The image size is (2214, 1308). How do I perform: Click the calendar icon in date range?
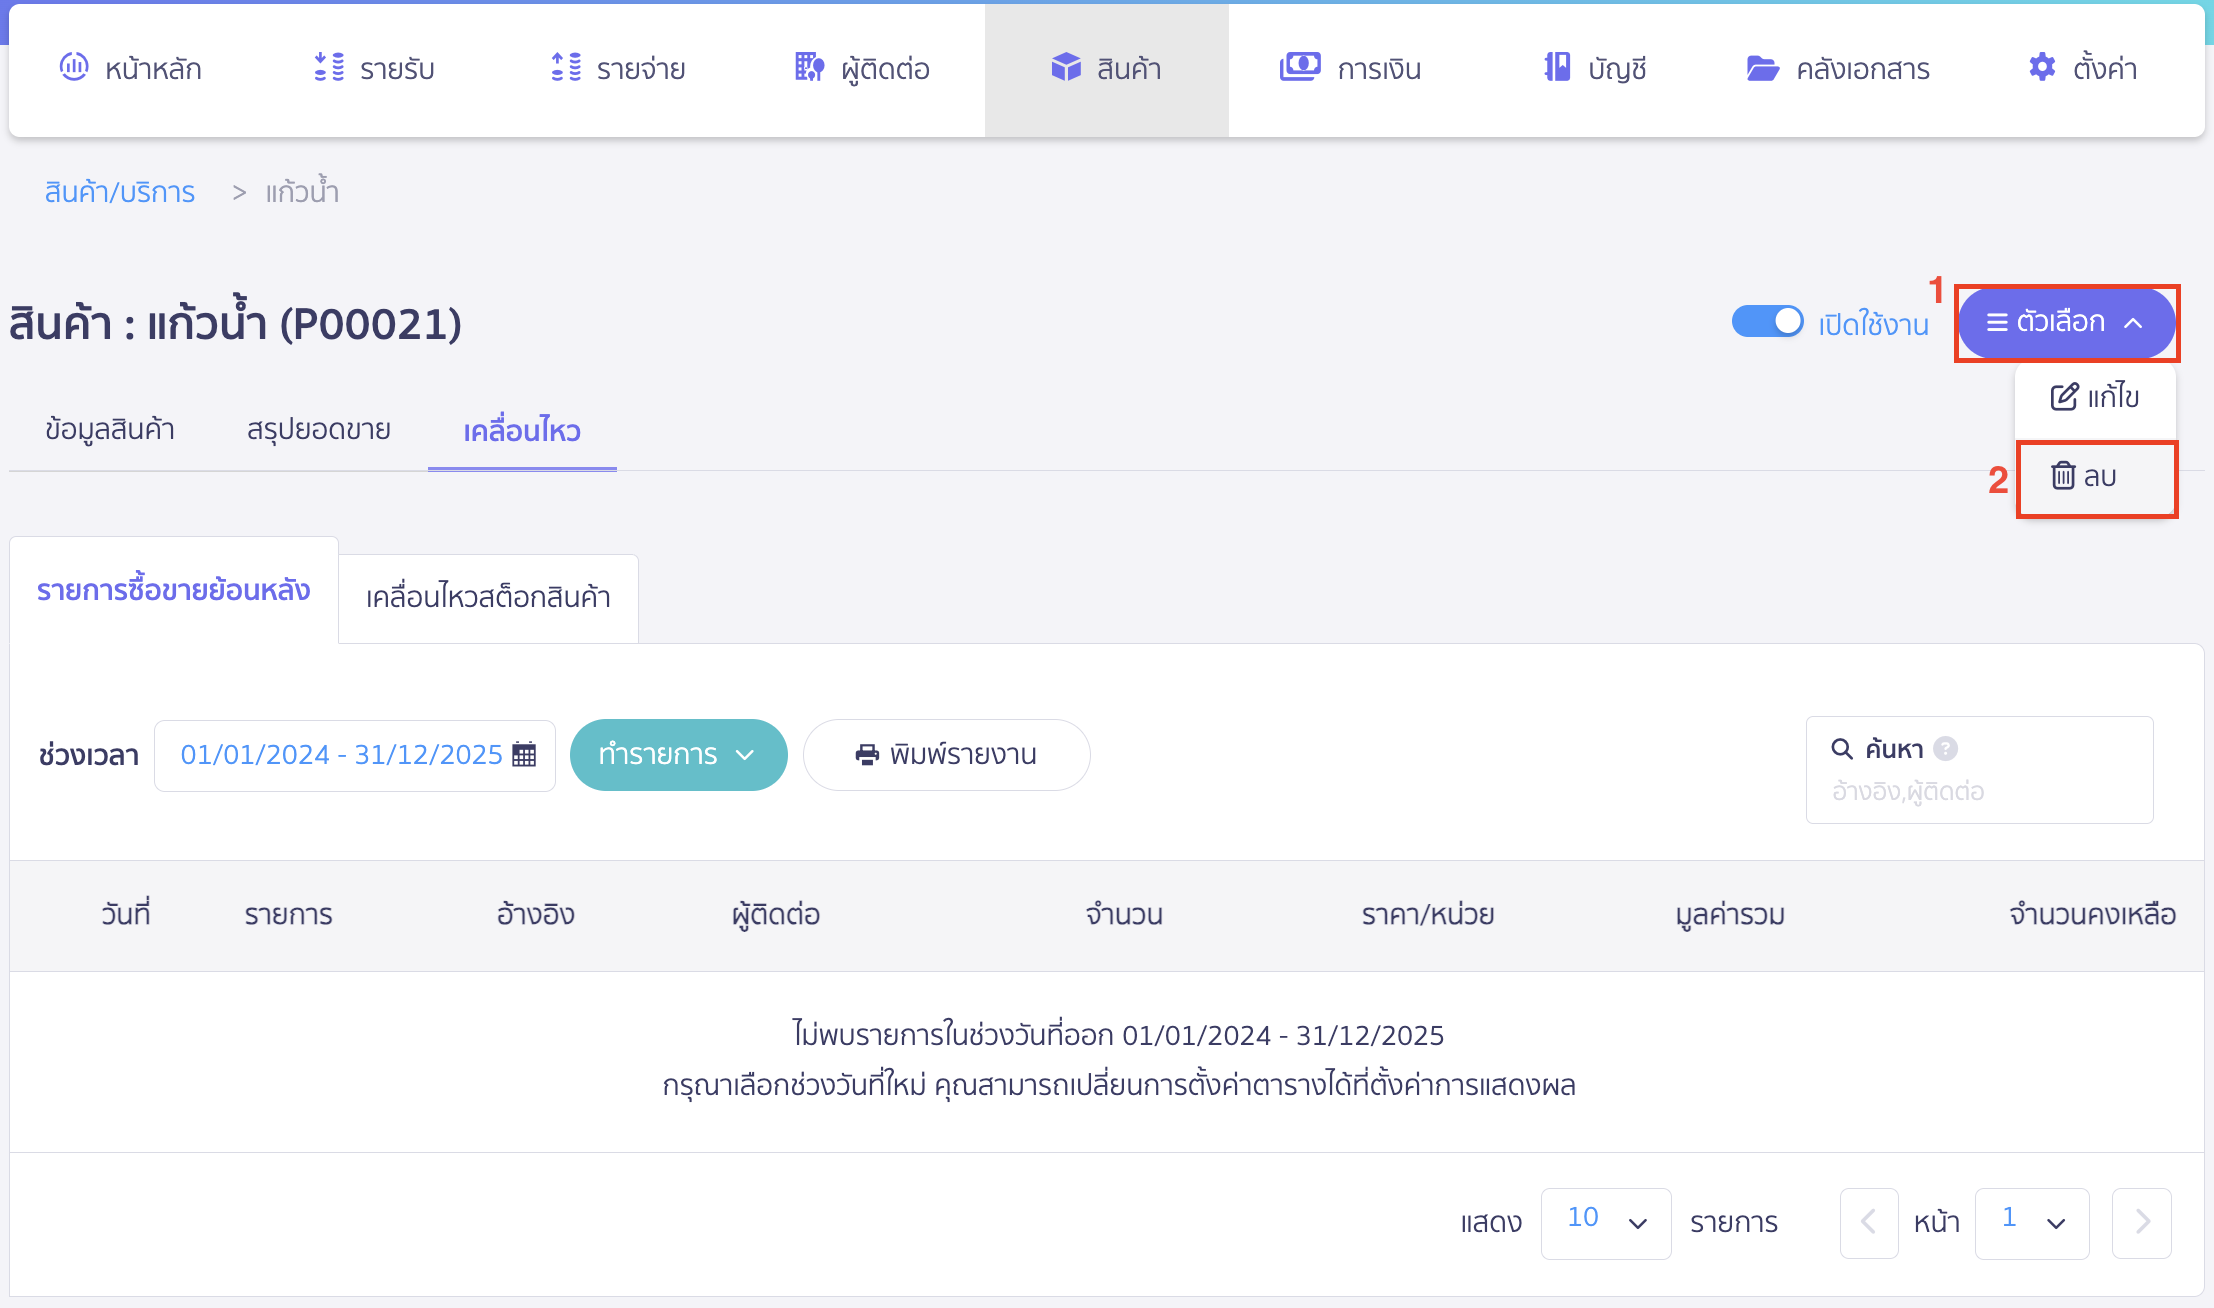pos(524,755)
